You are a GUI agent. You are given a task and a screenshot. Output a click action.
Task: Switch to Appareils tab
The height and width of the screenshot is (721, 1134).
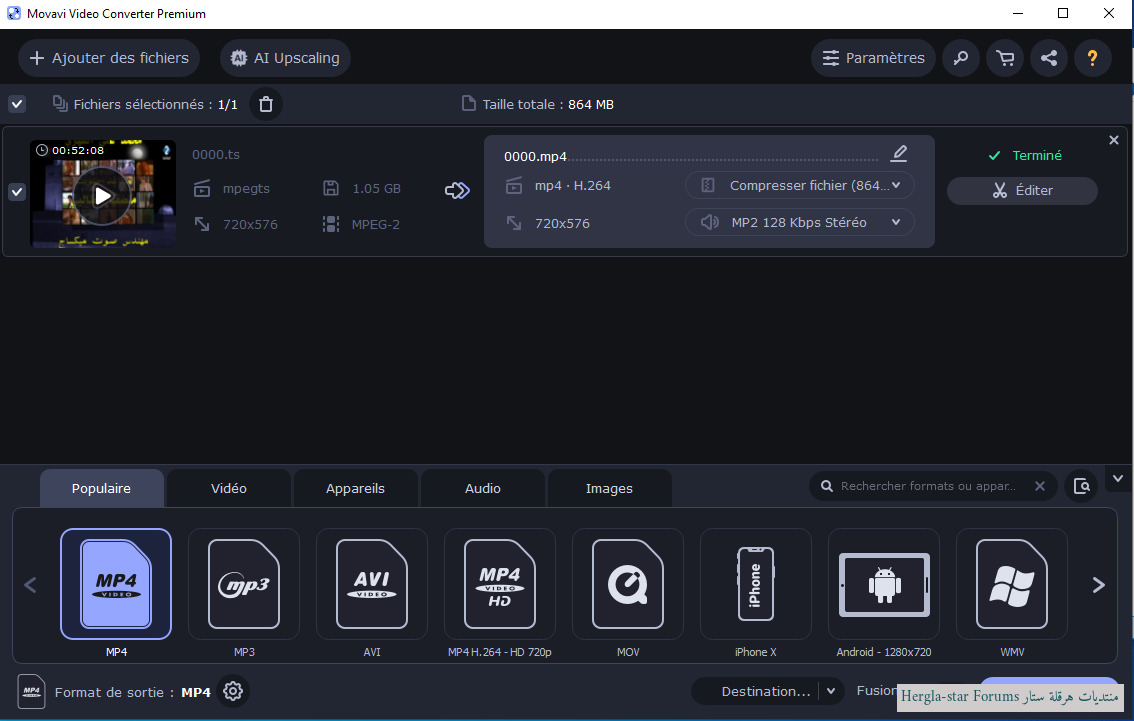tap(355, 488)
